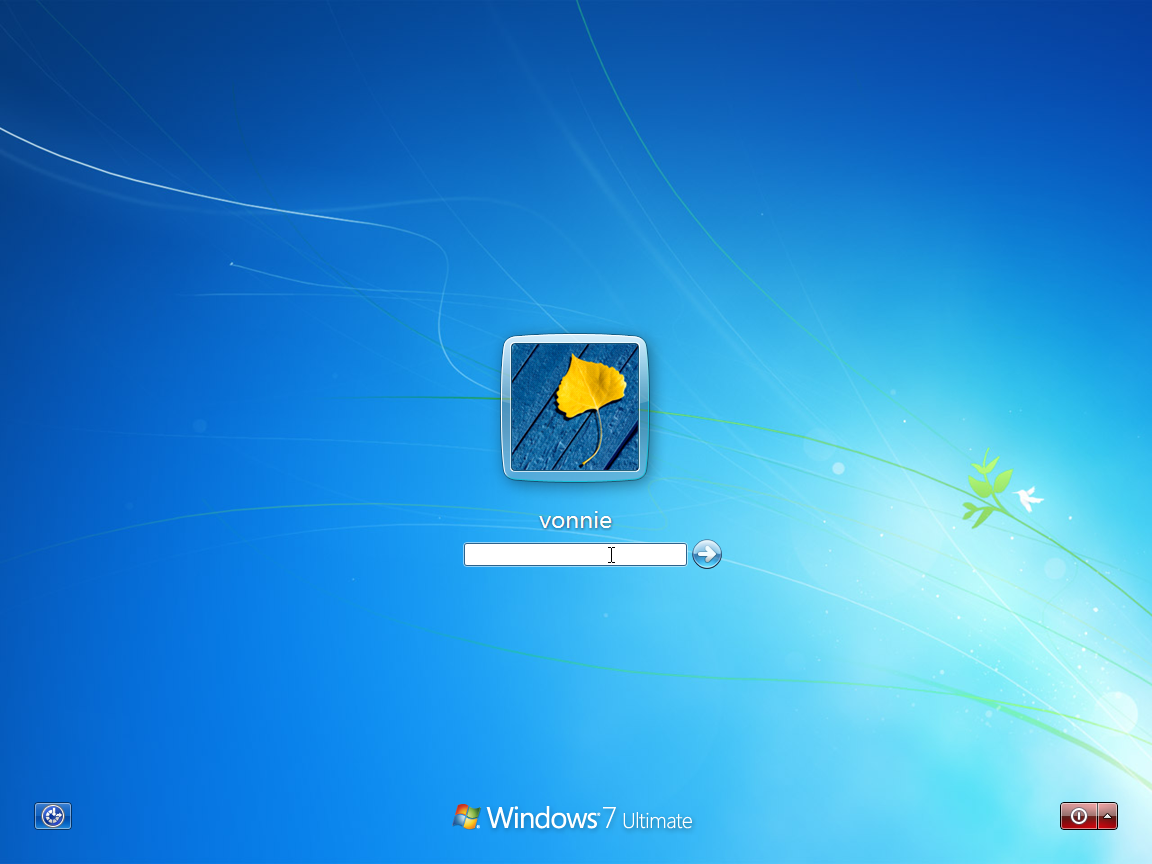Click the yellow leaf in the user tile
The width and height of the screenshot is (1152, 864).
click(590, 387)
